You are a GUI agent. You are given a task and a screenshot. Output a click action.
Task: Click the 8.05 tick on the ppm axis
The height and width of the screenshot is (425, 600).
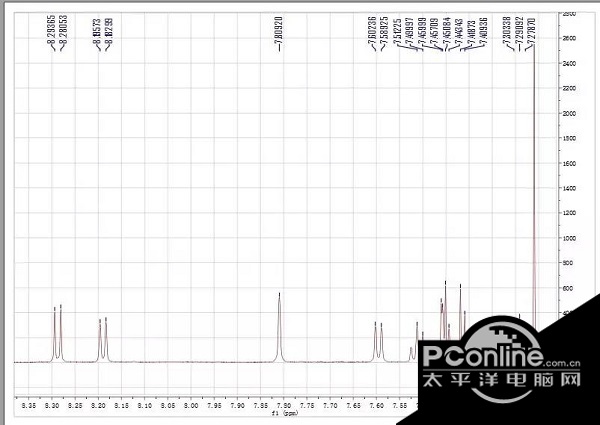[x=168, y=405]
